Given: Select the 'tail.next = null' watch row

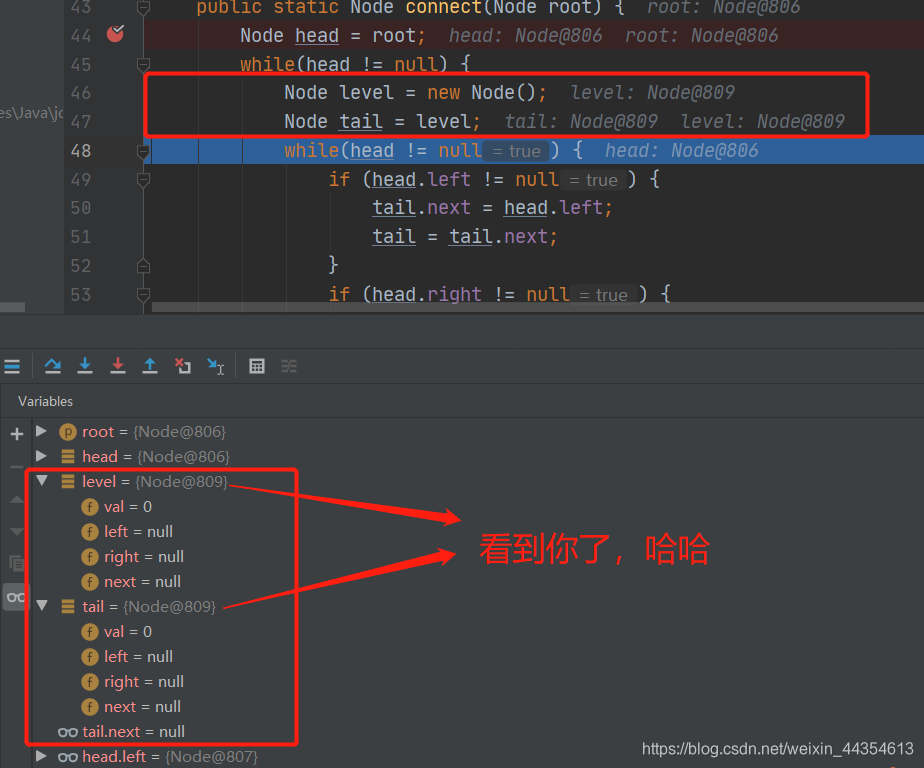Looking at the screenshot, I should coord(121,731).
